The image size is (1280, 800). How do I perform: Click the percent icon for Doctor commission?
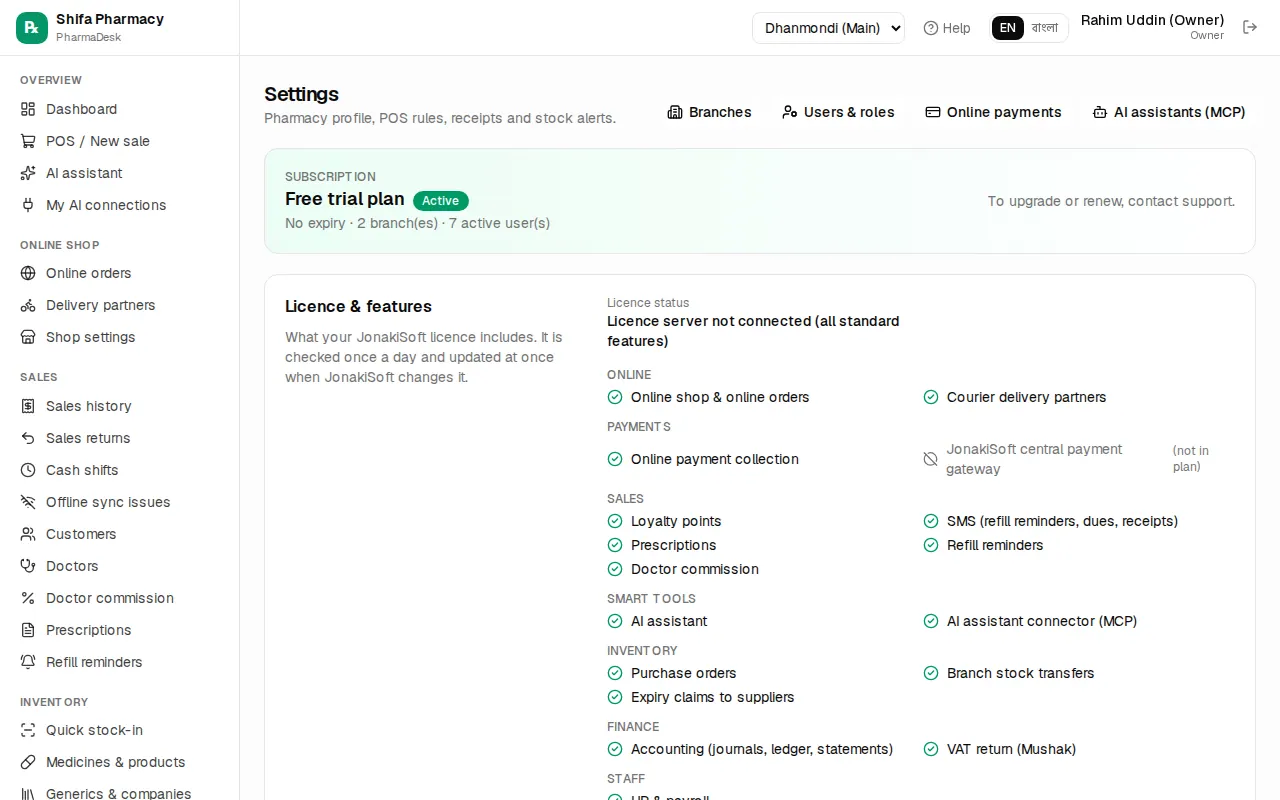point(28,598)
